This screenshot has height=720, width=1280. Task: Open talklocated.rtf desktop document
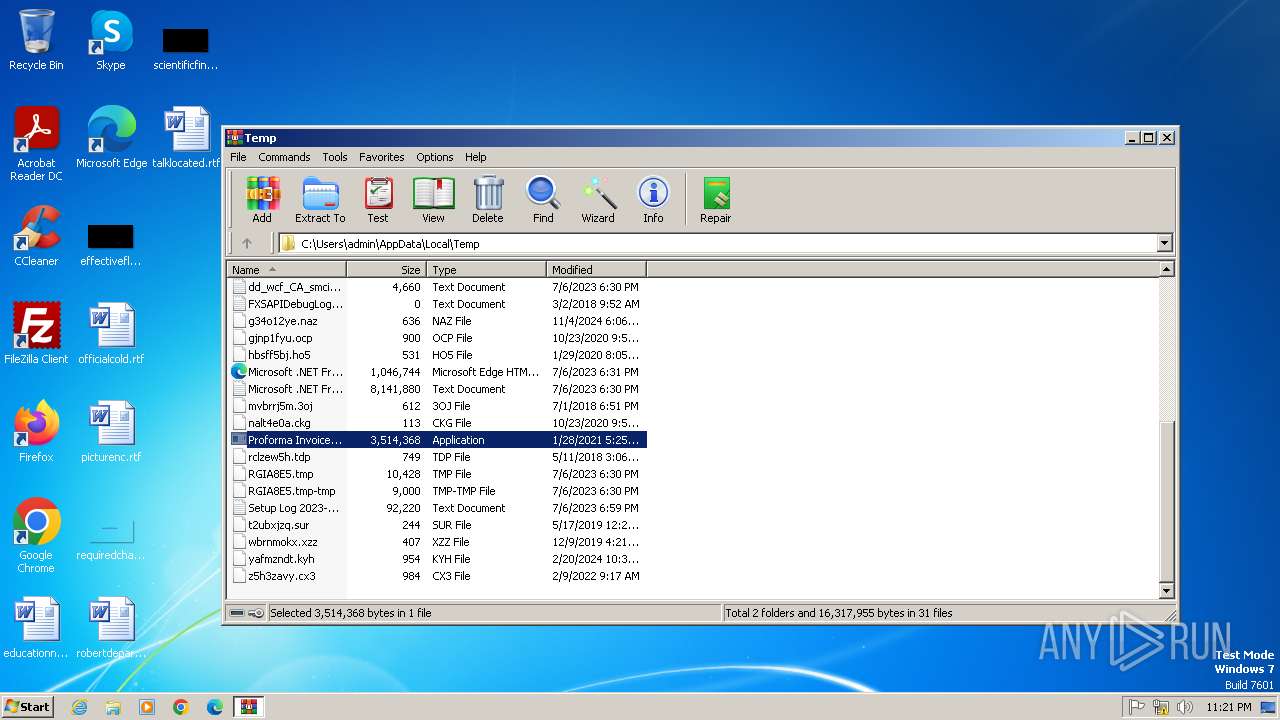point(186,138)
